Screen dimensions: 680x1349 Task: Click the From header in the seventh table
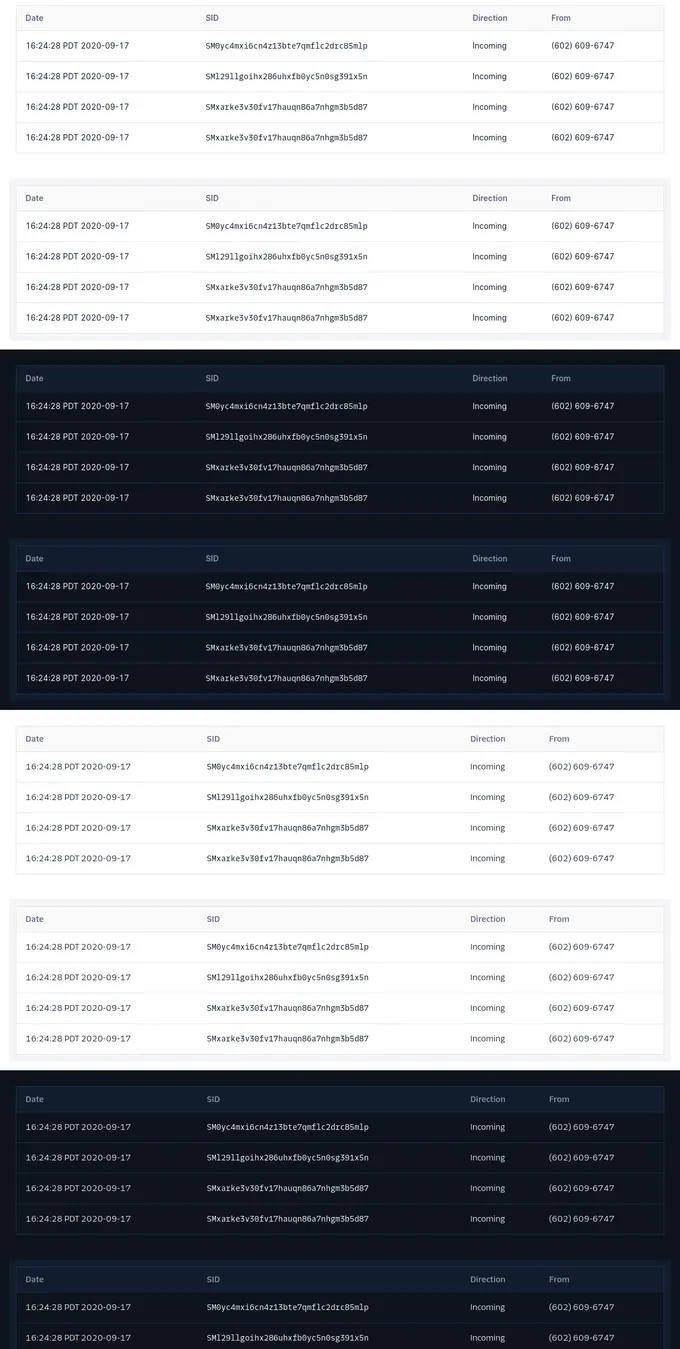[559, 1099]
